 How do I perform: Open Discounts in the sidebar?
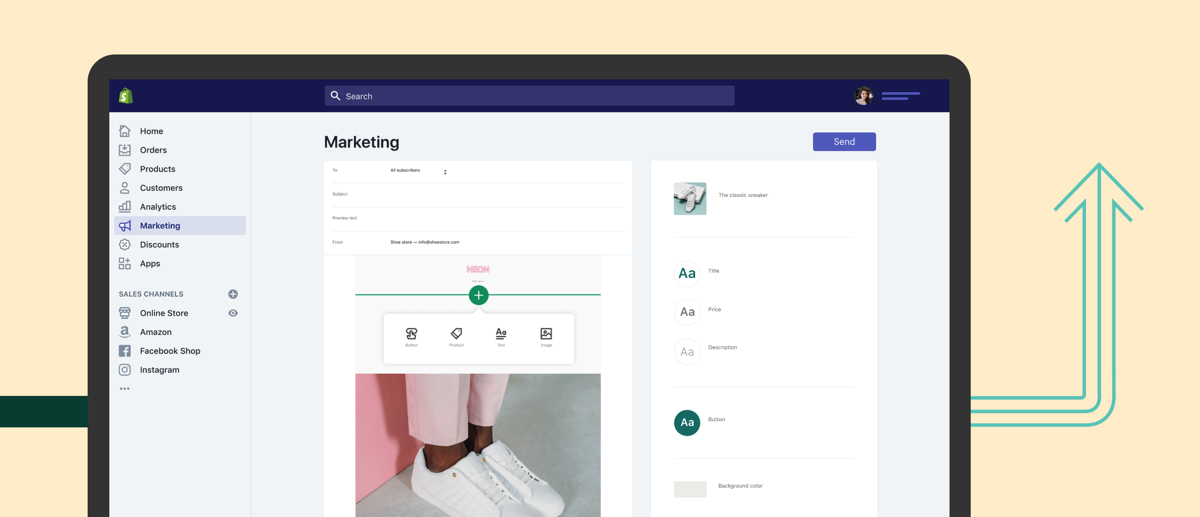pos(159,245)
